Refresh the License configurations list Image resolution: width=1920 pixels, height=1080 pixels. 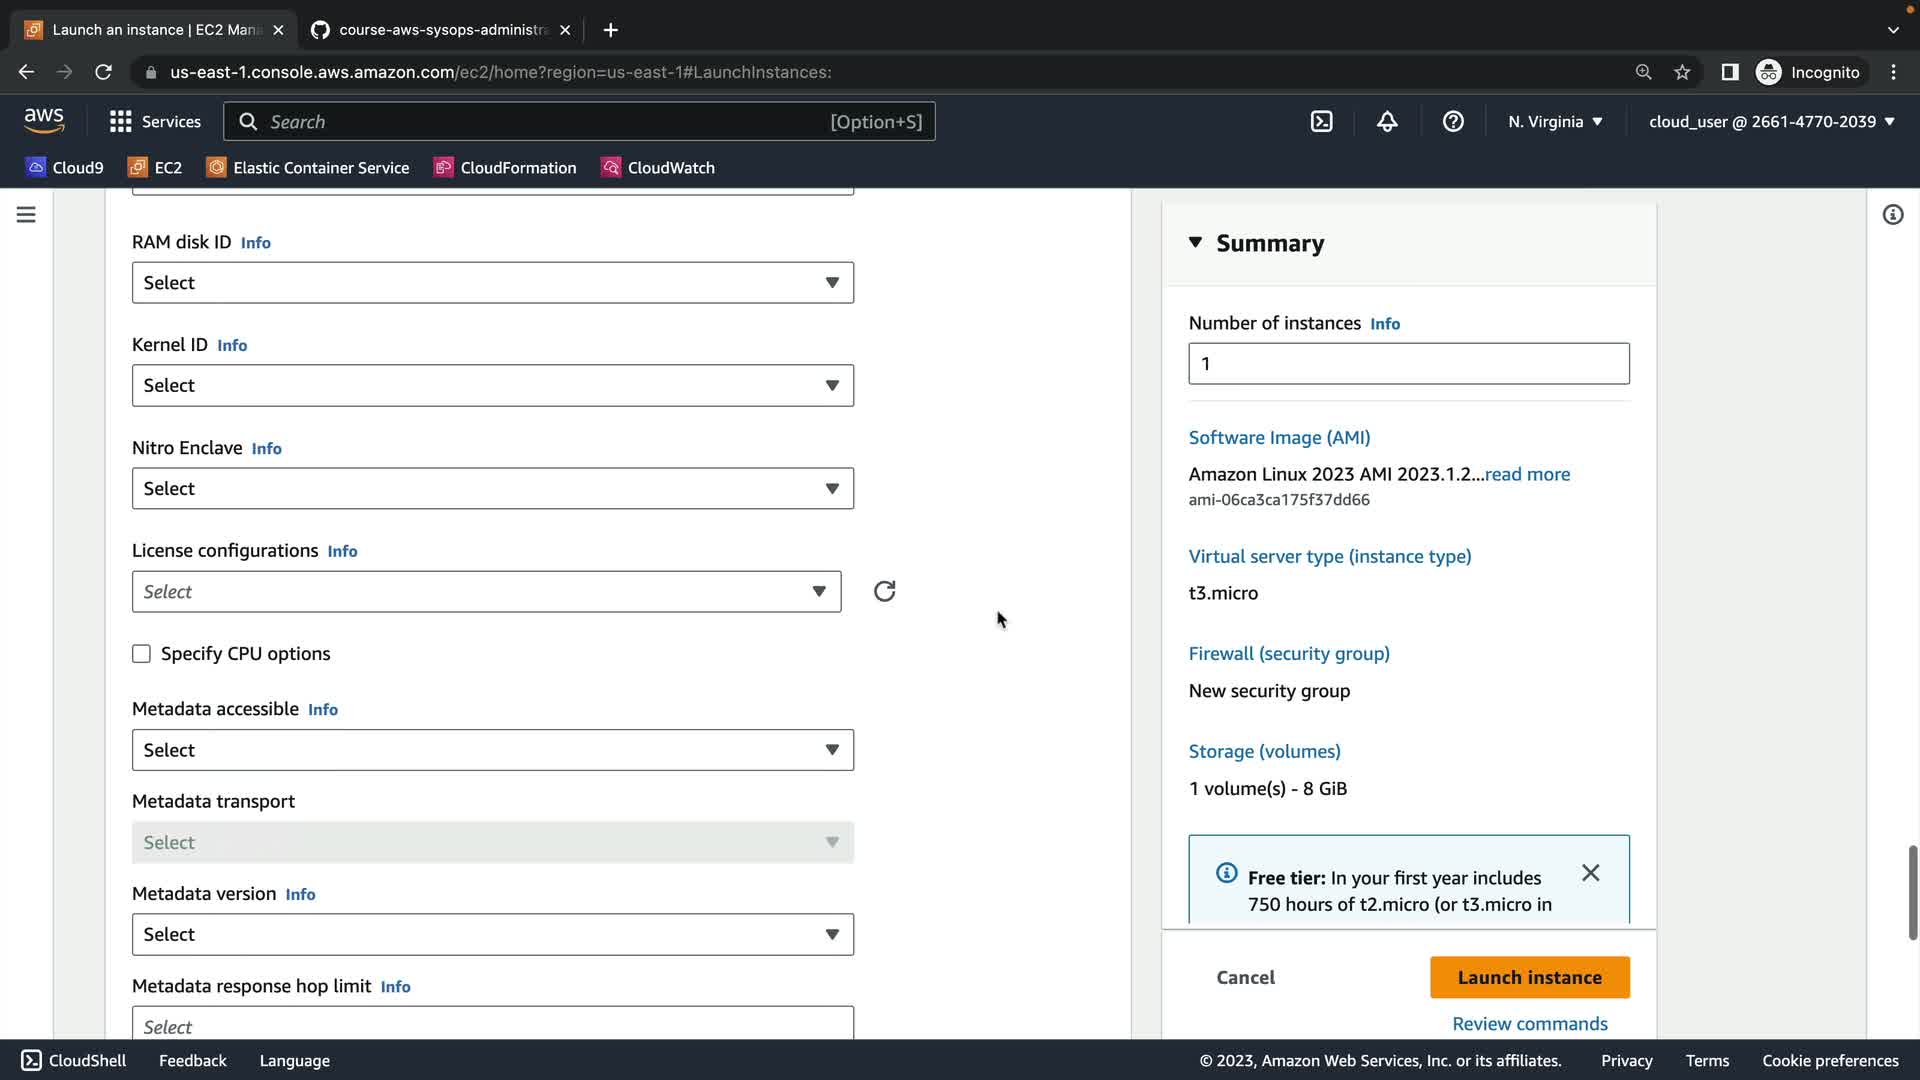884,592
